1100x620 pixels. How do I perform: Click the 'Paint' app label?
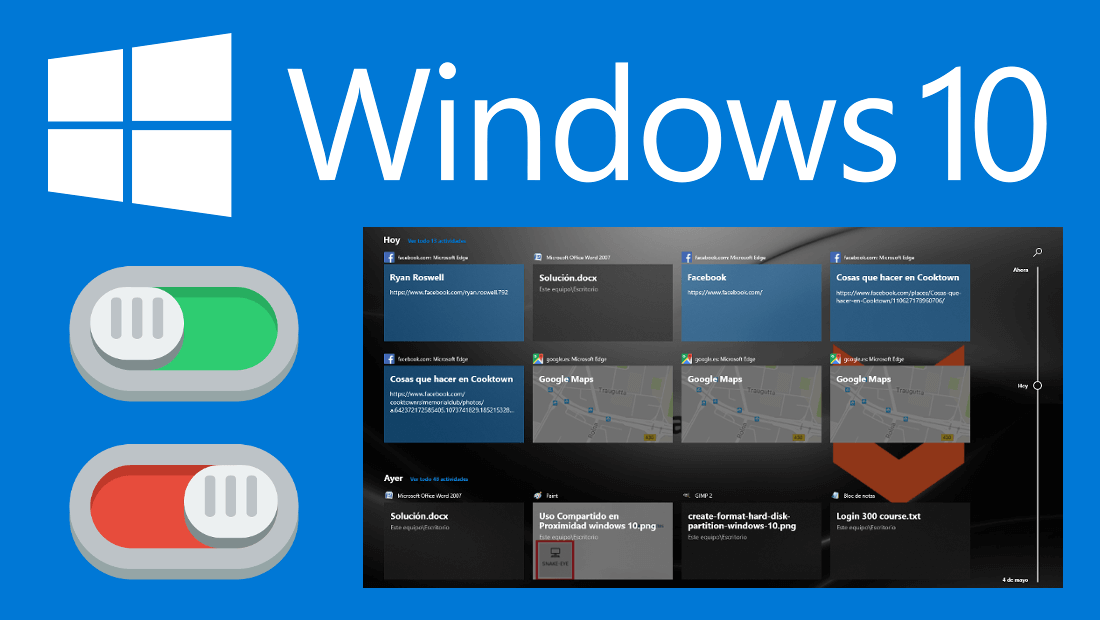point(552,496)
